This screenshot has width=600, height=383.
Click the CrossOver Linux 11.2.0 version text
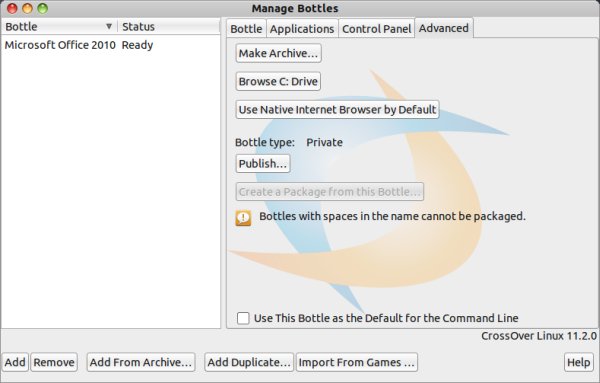pos(539,336)
